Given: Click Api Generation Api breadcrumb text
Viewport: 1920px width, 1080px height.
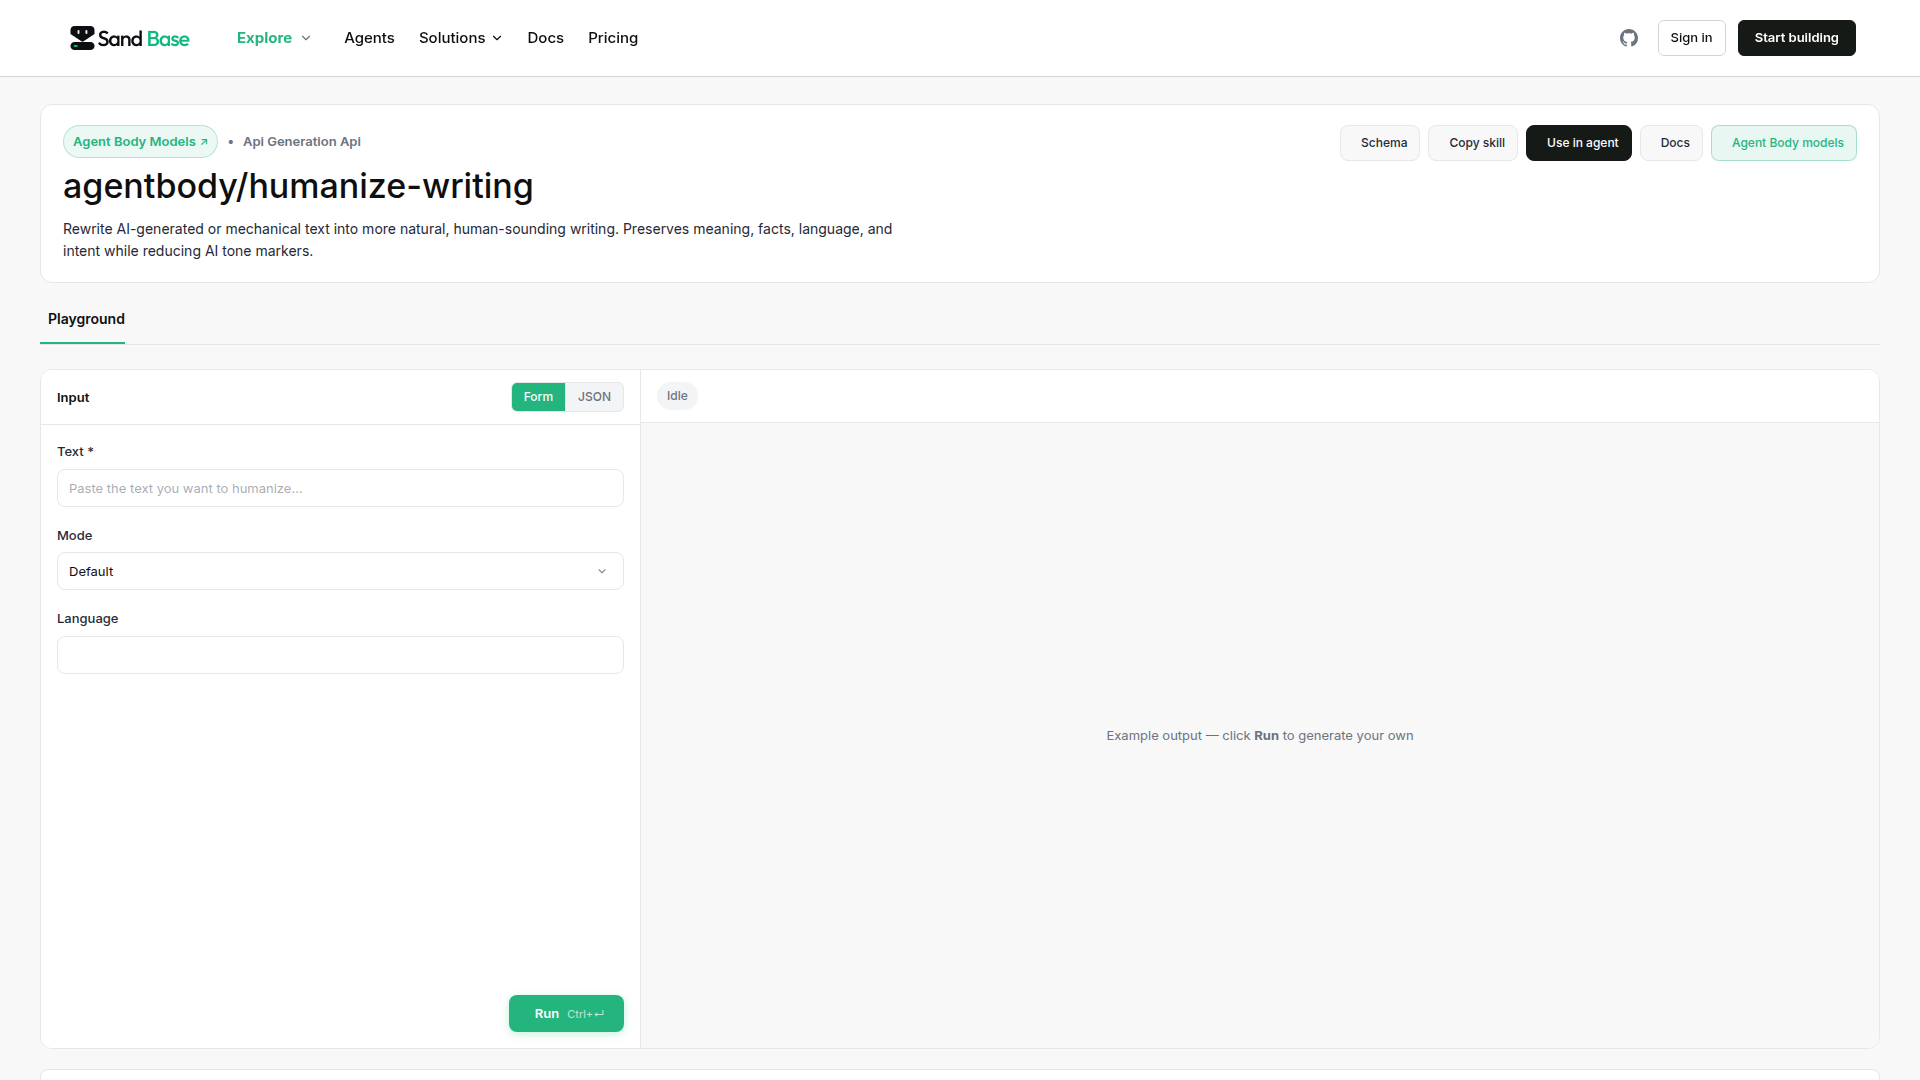Looking at the screenshot, I should [301, 142].
